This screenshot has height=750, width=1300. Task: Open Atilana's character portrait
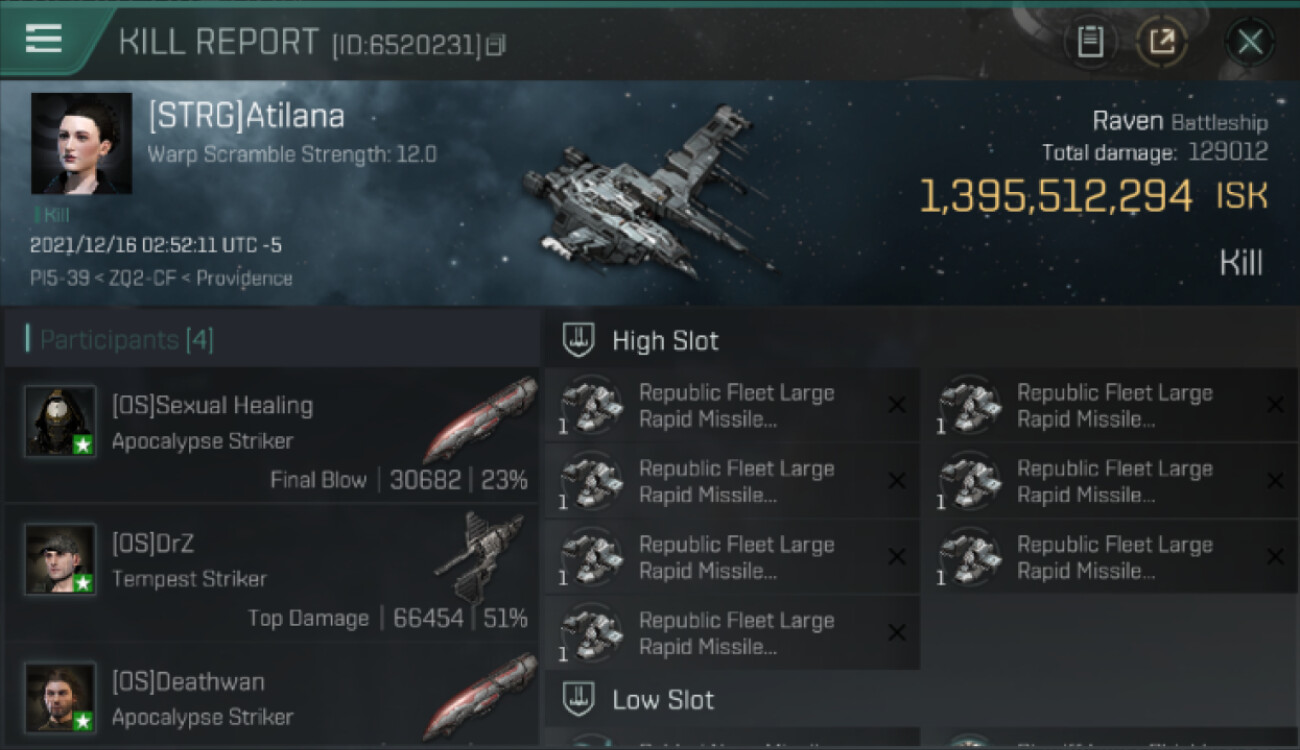[81, 143]
